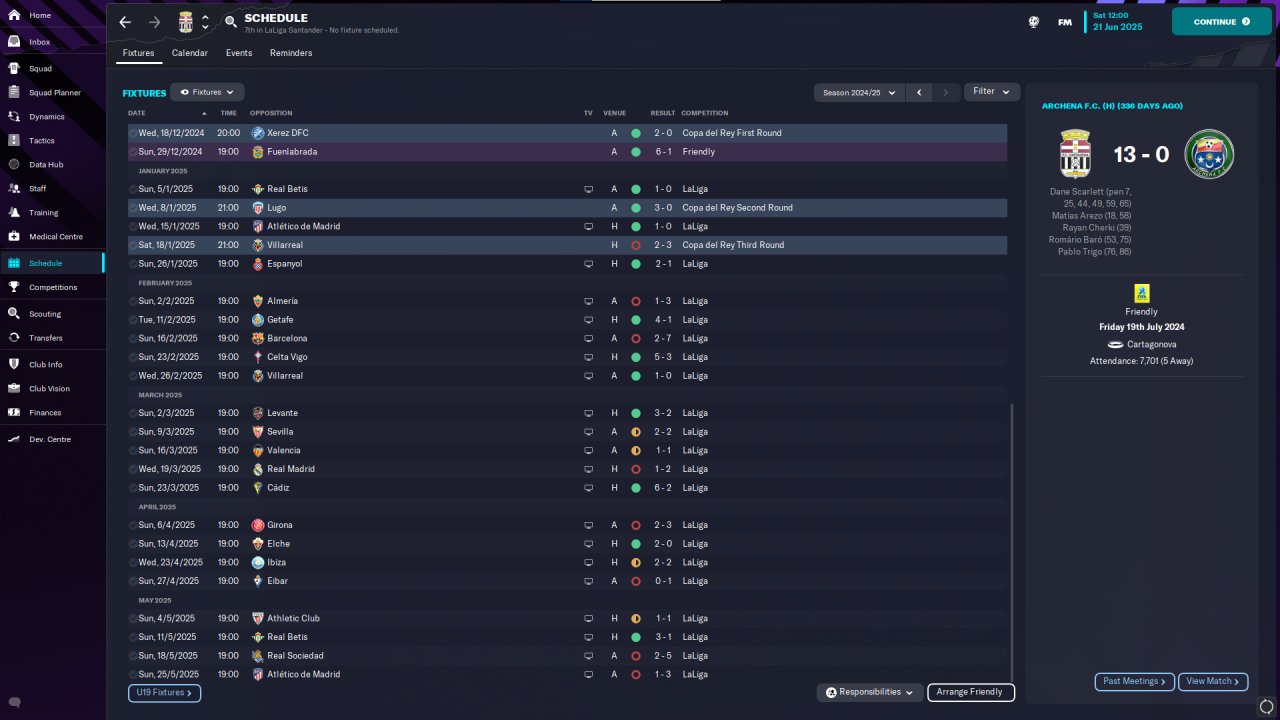Click the club switcher up/down chevrons
This screenshot has height=720, width=1280.
click(x=205, y=22)
